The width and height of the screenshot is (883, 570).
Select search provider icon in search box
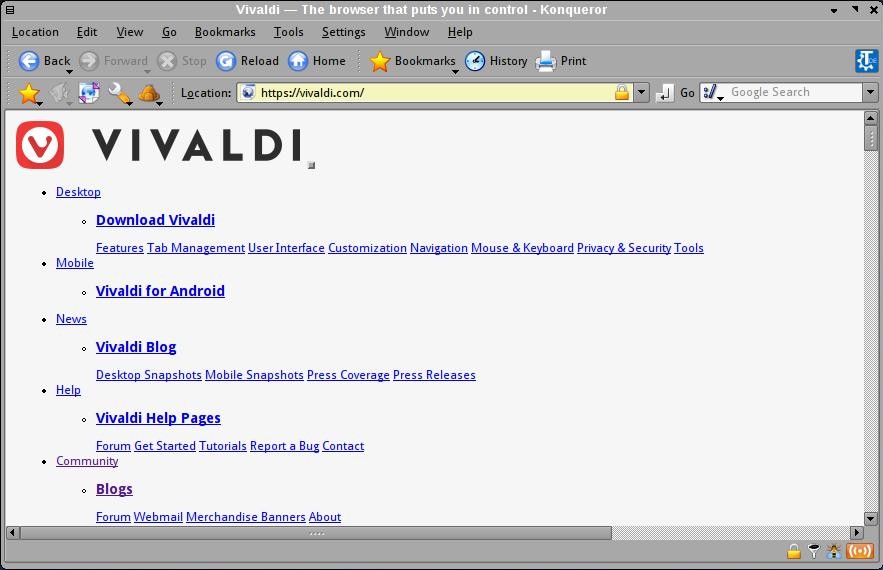coord(711,92)
